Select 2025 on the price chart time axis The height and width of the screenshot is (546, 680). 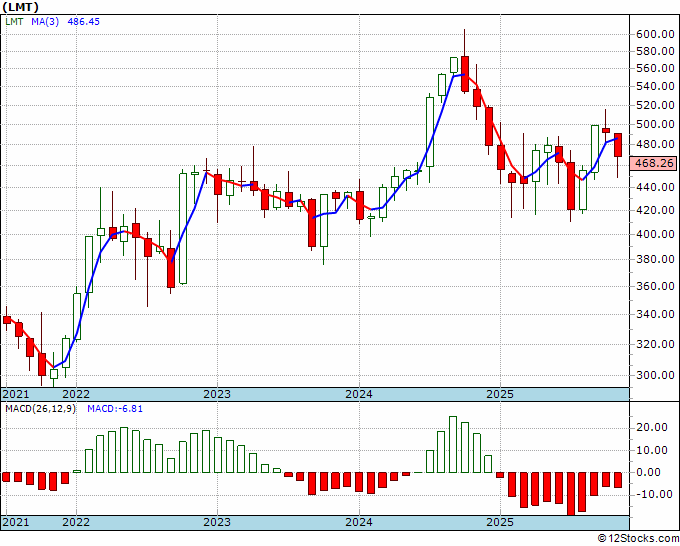pyautogui.click(x=500, y=394)
